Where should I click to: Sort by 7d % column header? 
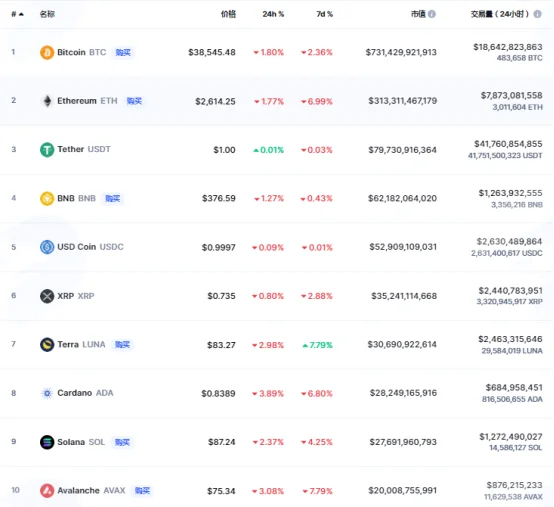point(324,14)
